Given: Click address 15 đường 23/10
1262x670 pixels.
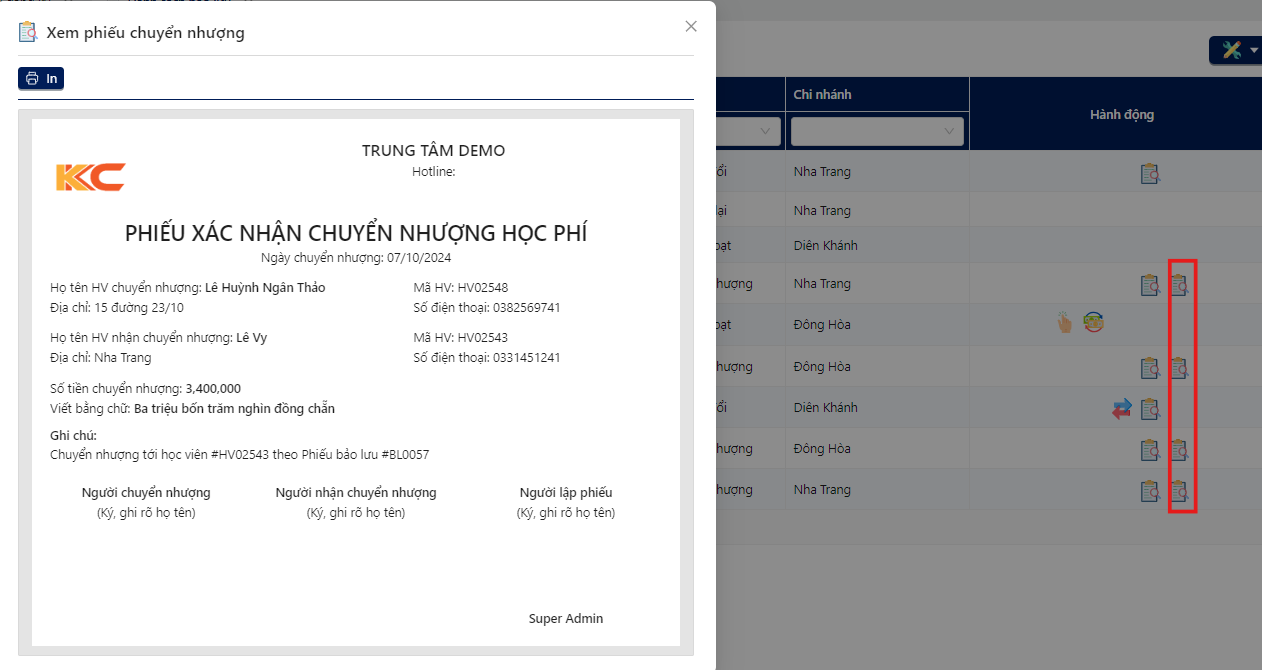Looking at the screenshot, I should tap(139, 308).
